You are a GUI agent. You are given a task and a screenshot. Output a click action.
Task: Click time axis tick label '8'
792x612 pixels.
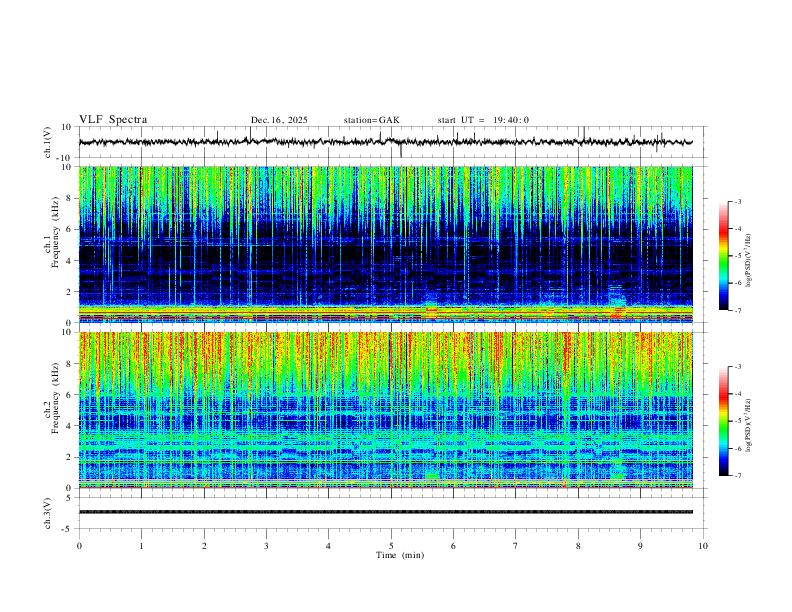point(578,546)
